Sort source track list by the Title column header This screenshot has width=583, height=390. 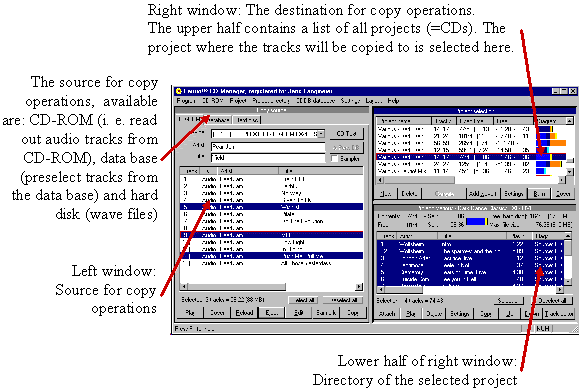[x=321, y=171]
